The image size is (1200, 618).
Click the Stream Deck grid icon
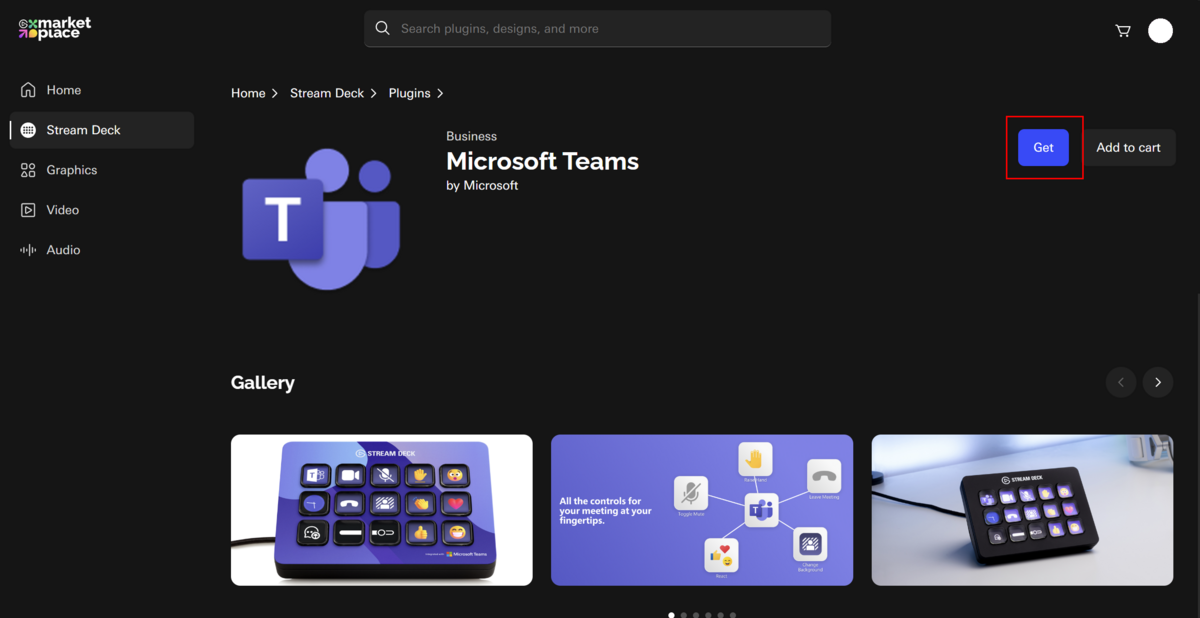click(x=28, y=130)
